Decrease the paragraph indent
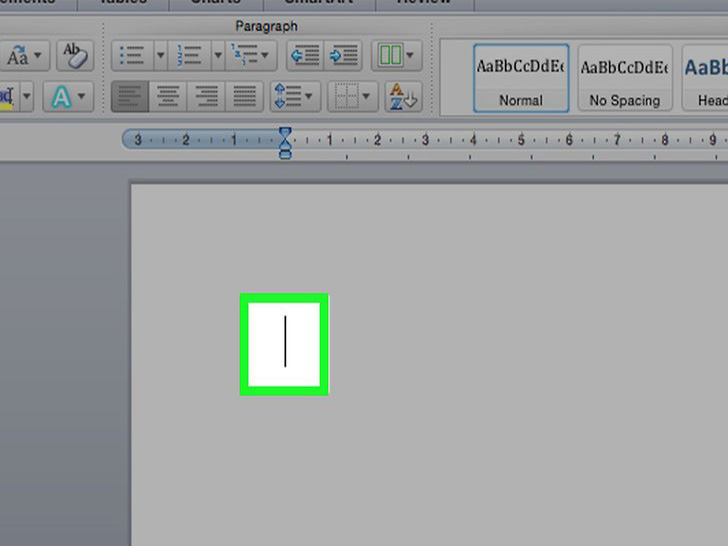 [305, 56]
